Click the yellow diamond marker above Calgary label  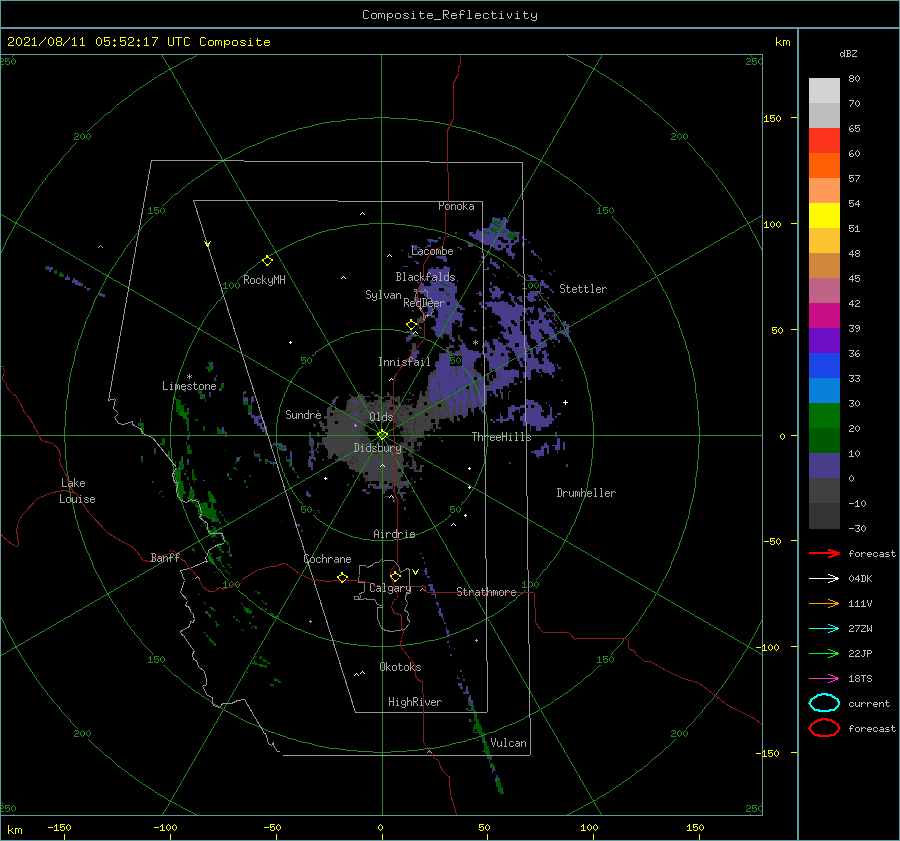[x=395, y=576]
